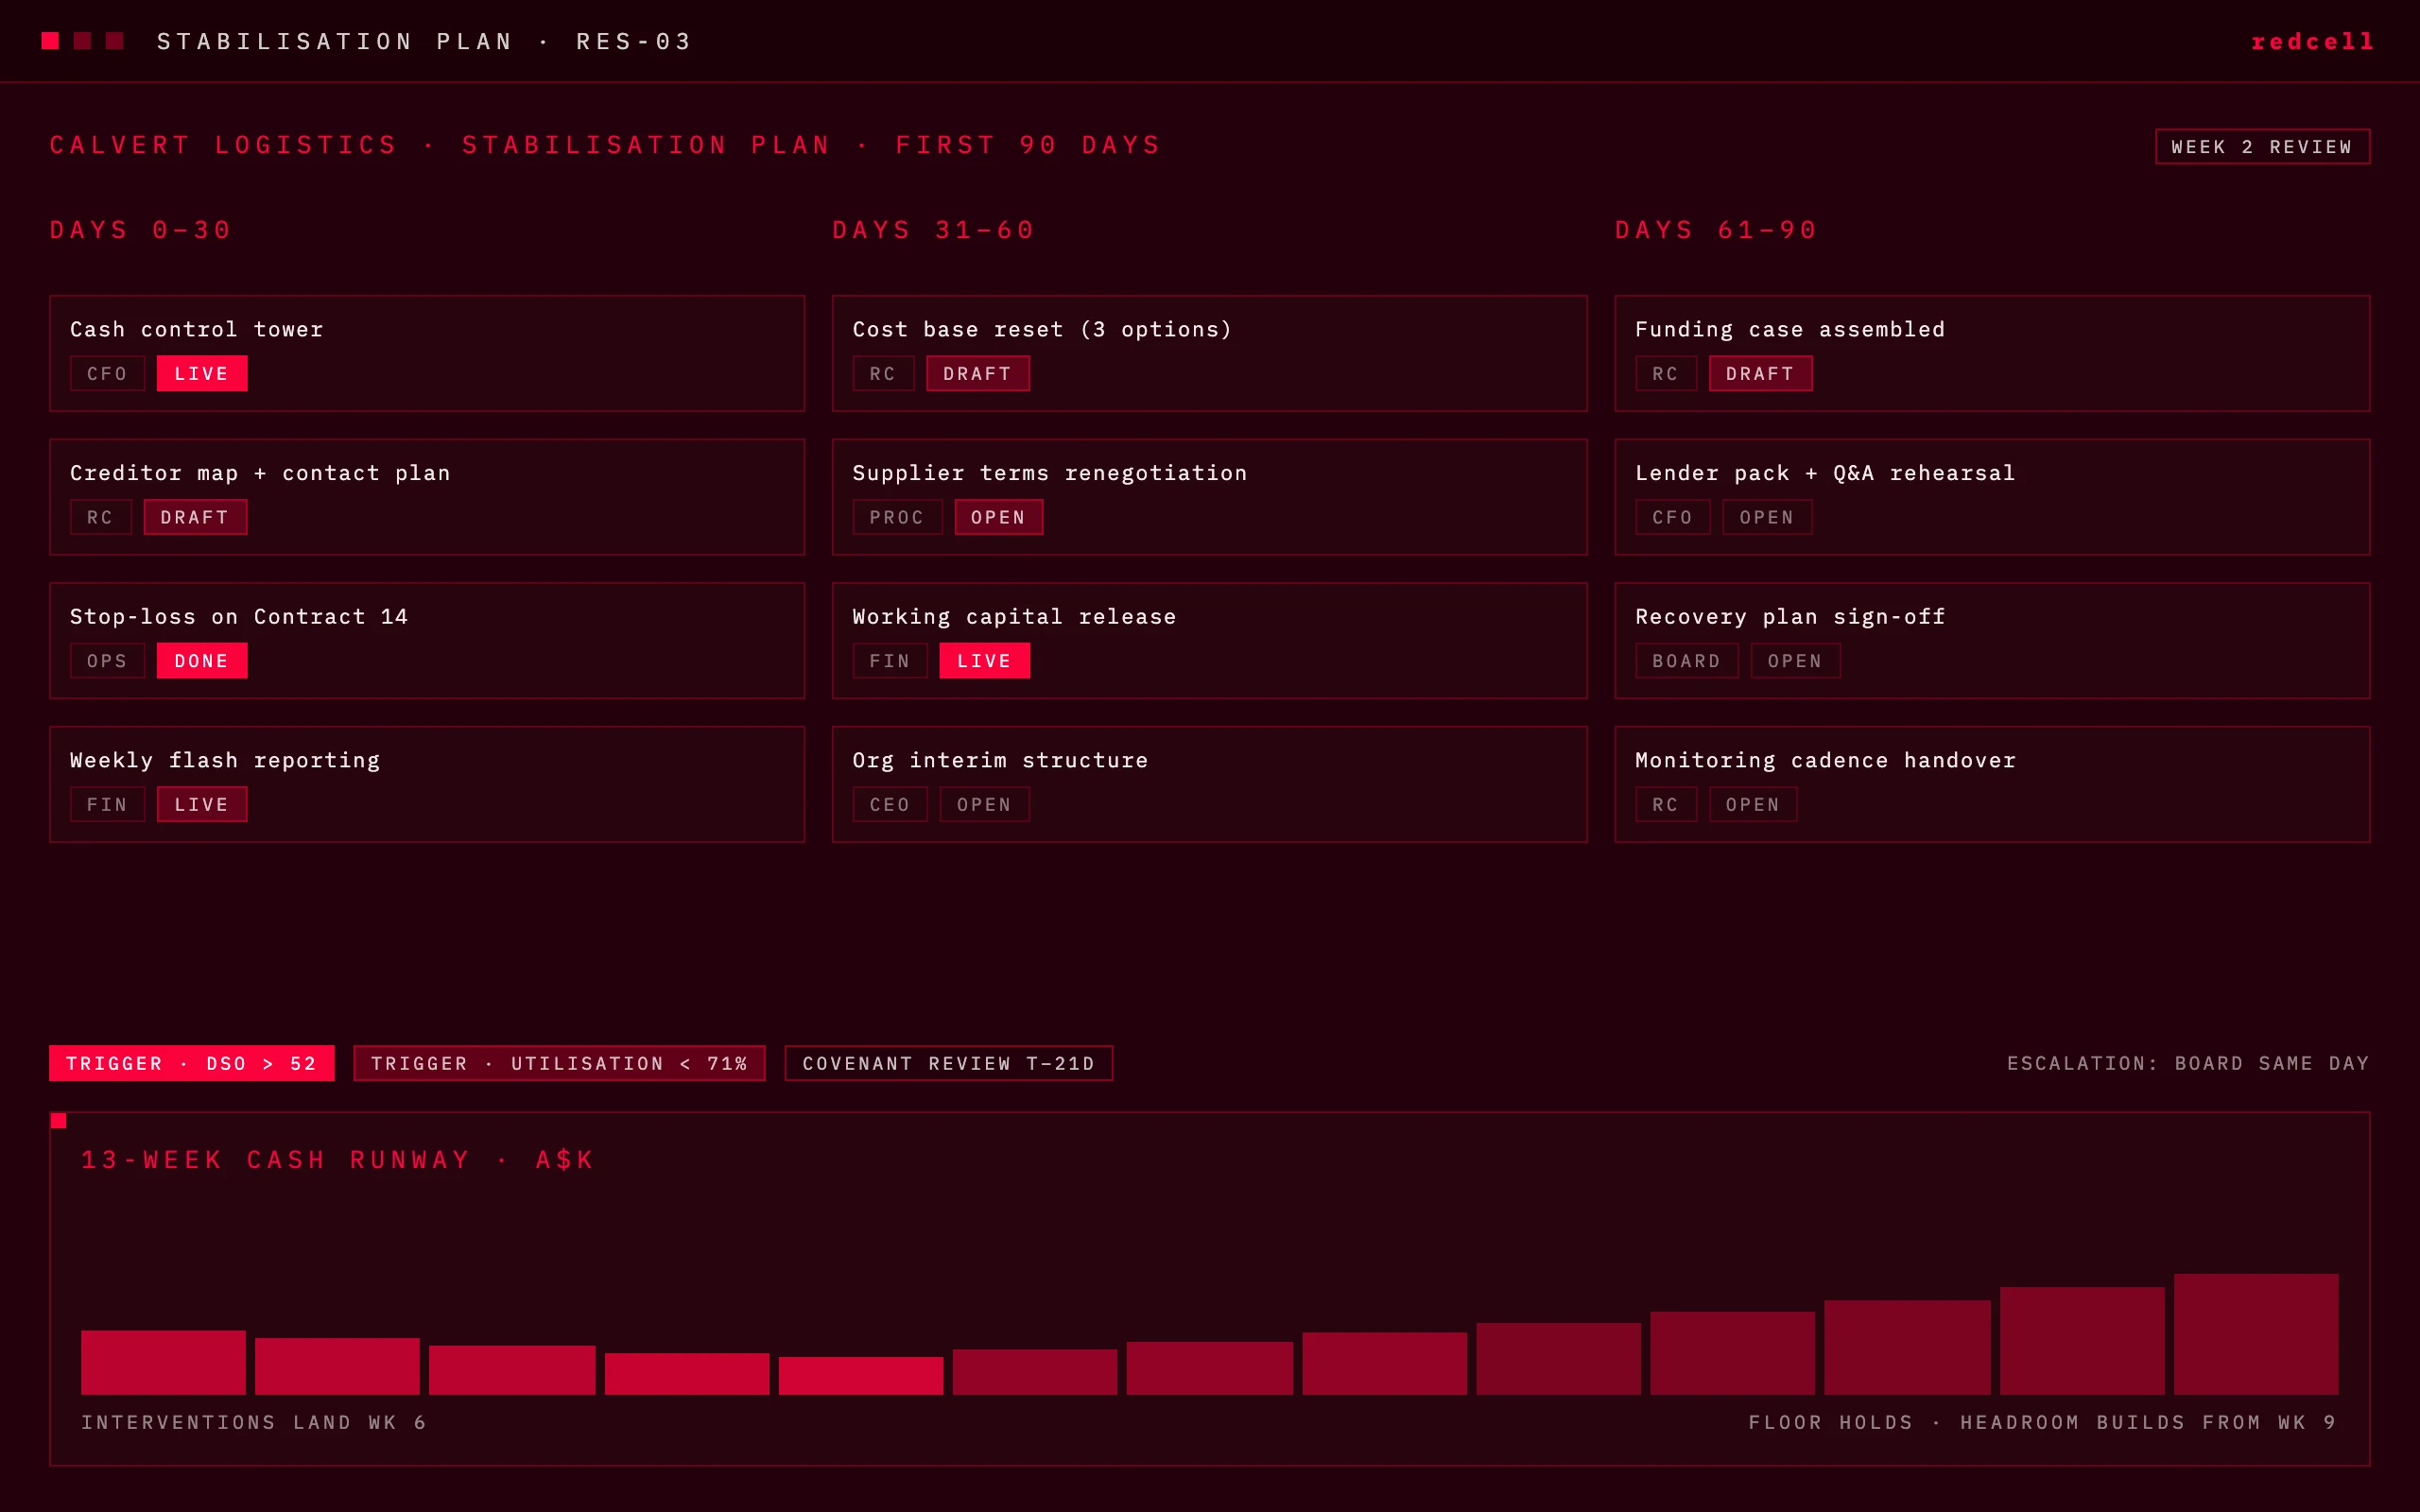This screenshot has width=2420, height=1512.
Task: Open the redcell brand logo
Action: point(2312,41)
